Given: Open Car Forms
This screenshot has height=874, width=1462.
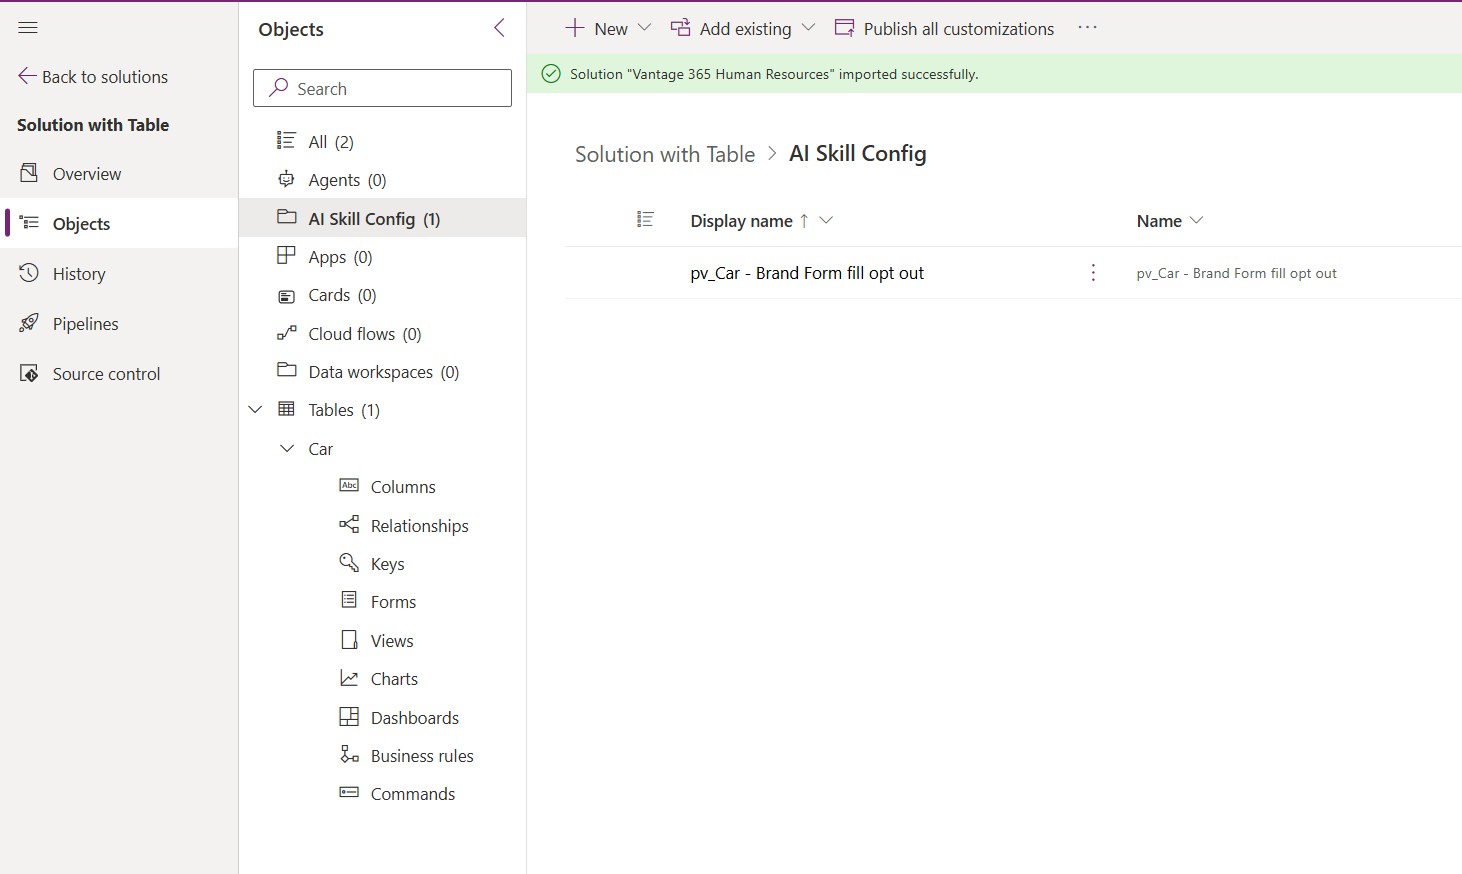Looking at the screenshot, I should pos(393,602).
